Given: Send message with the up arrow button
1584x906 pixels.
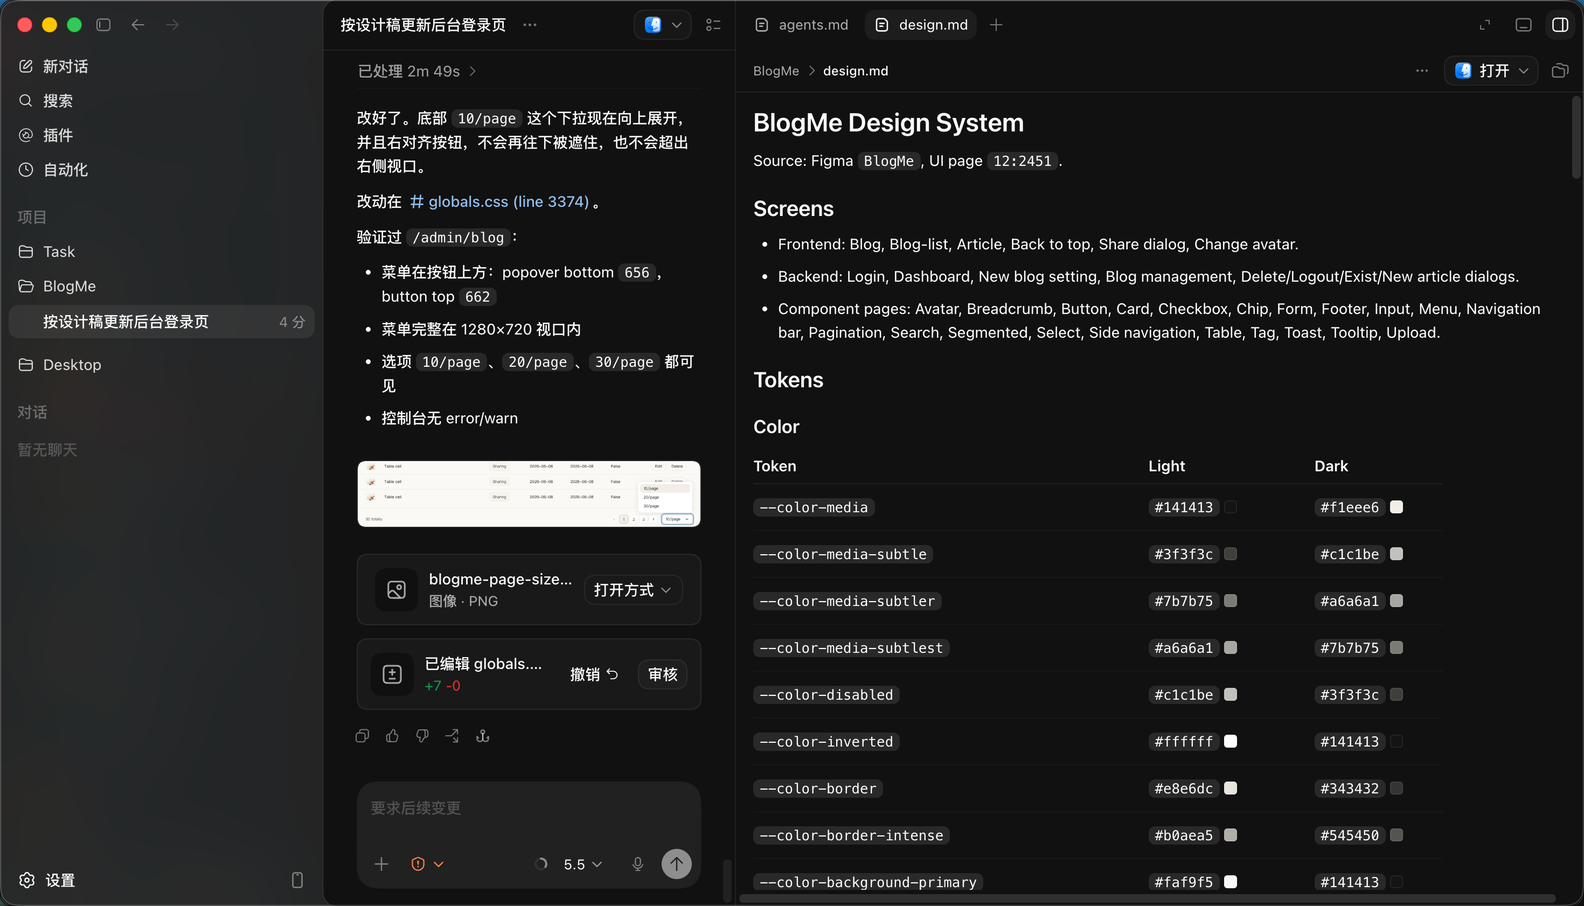Looking at the screenshot, I should coord(677,864).
